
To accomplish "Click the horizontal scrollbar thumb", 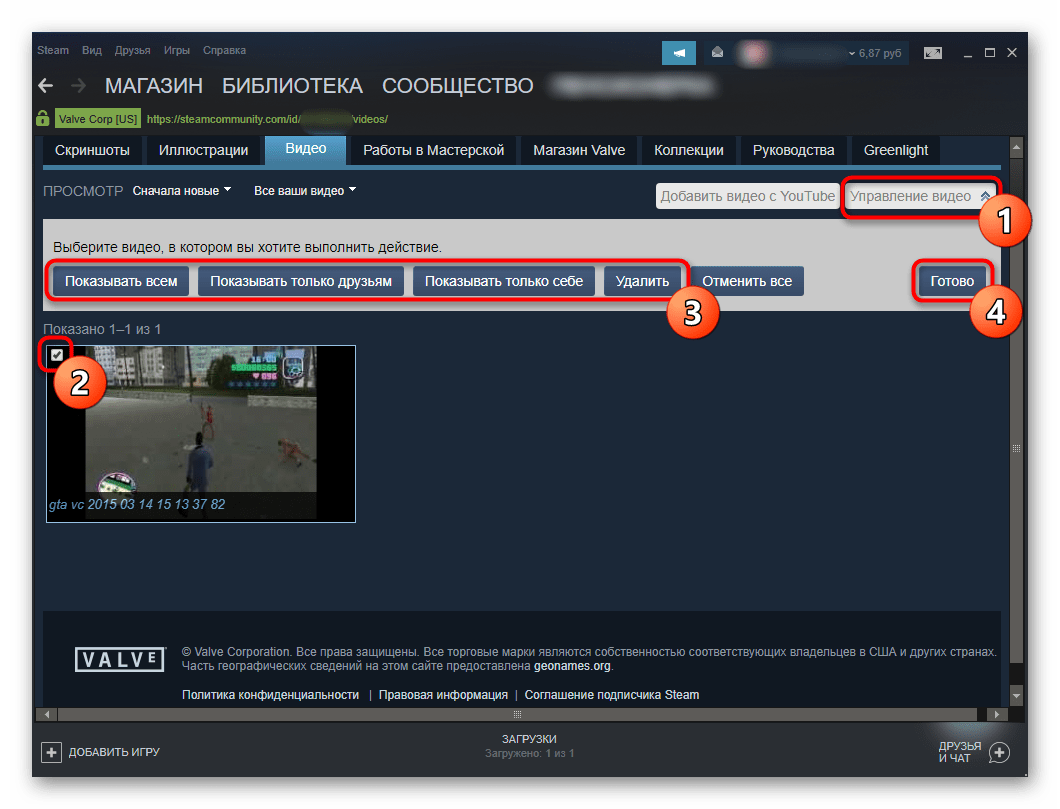I will point(517,715).
